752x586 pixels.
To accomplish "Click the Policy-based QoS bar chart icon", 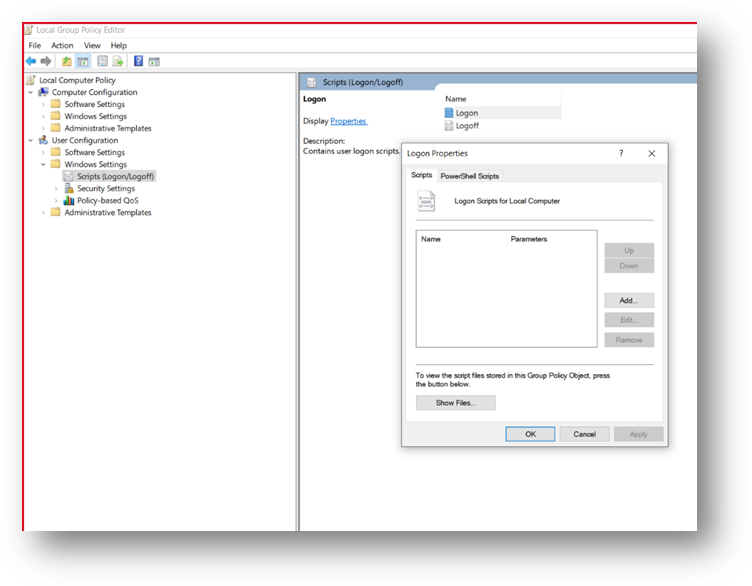I will 69,200.
